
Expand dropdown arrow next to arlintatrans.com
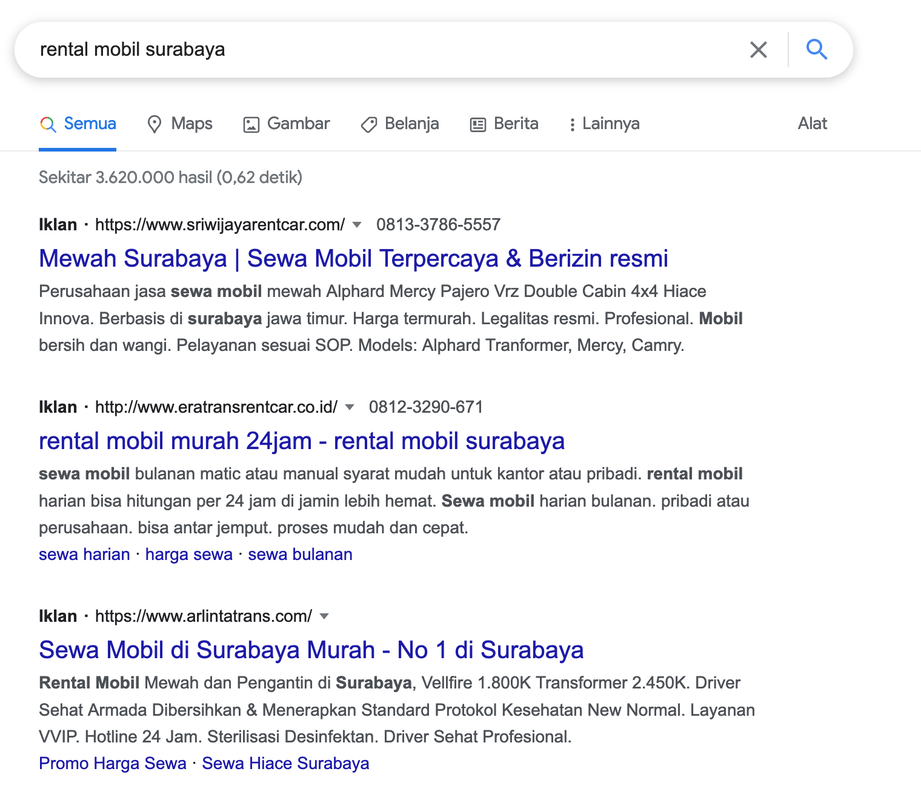click(x=324, y=616)
